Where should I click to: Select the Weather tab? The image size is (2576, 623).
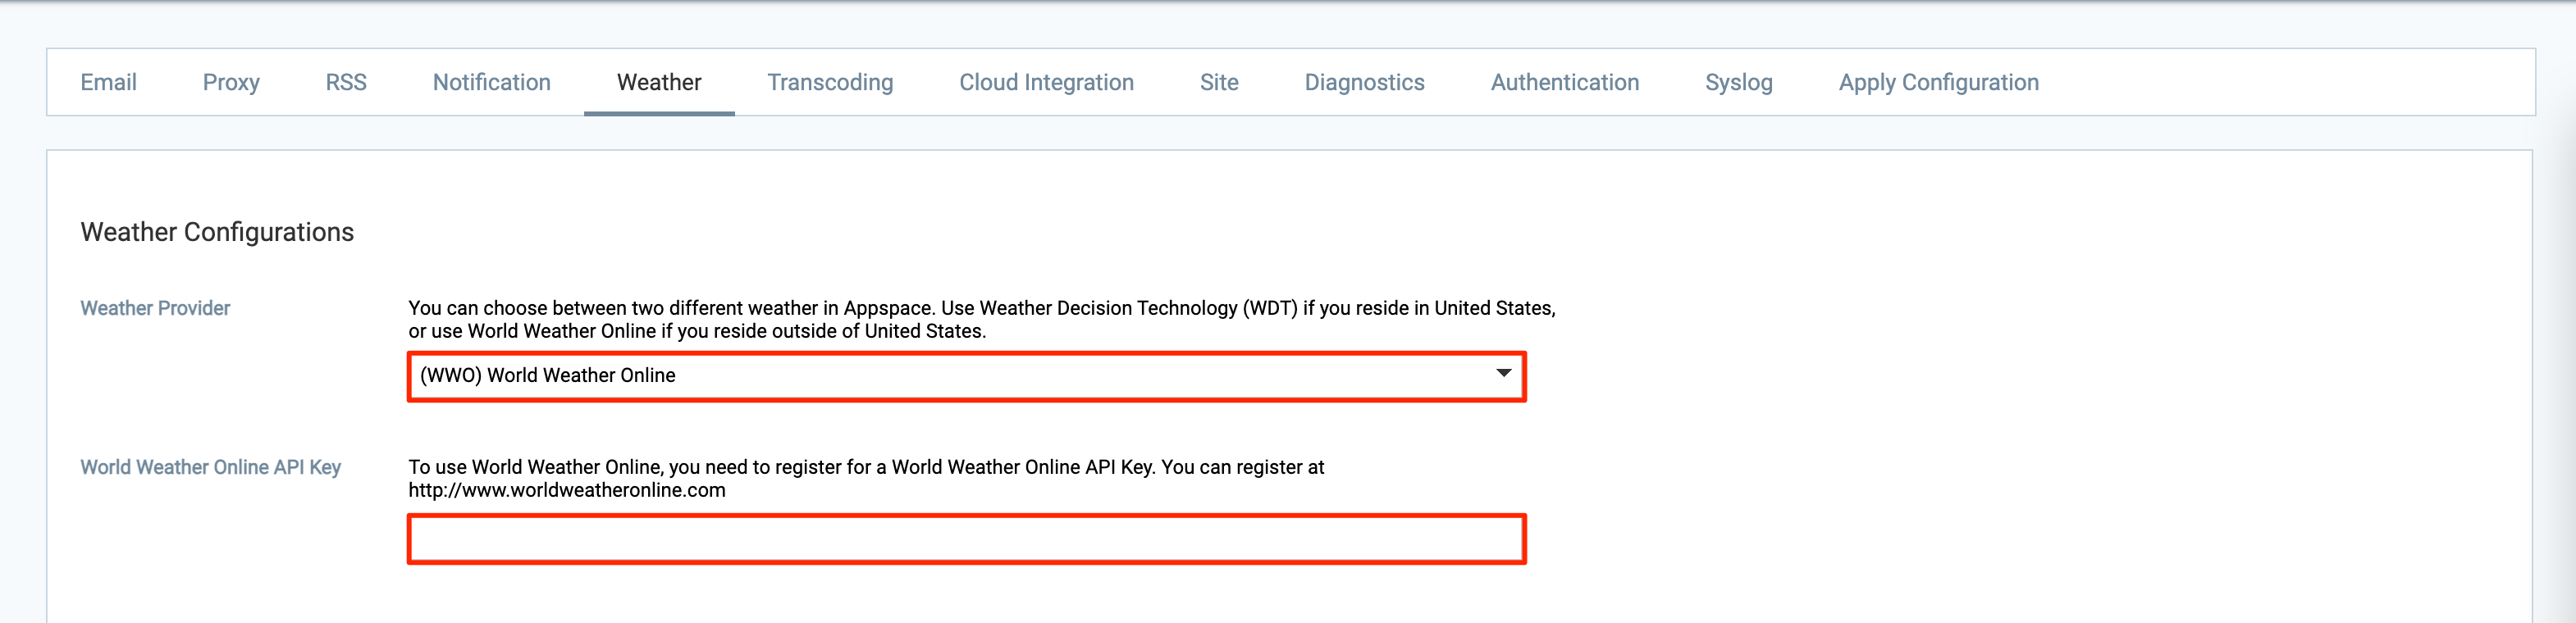pos(659,82)
